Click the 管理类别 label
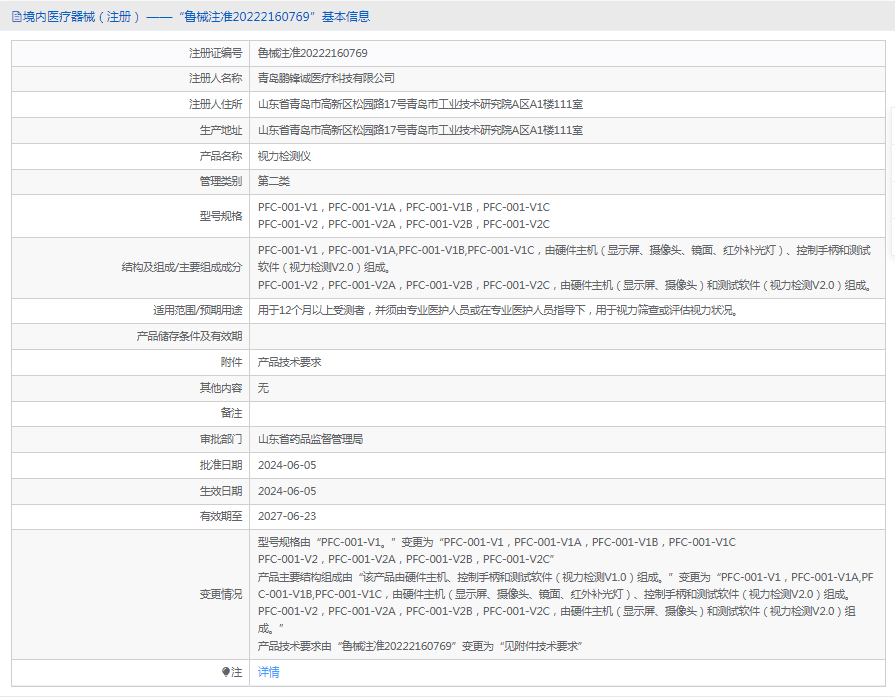The width and height of the screenshot is (895, 697). (x=221, y=182)
